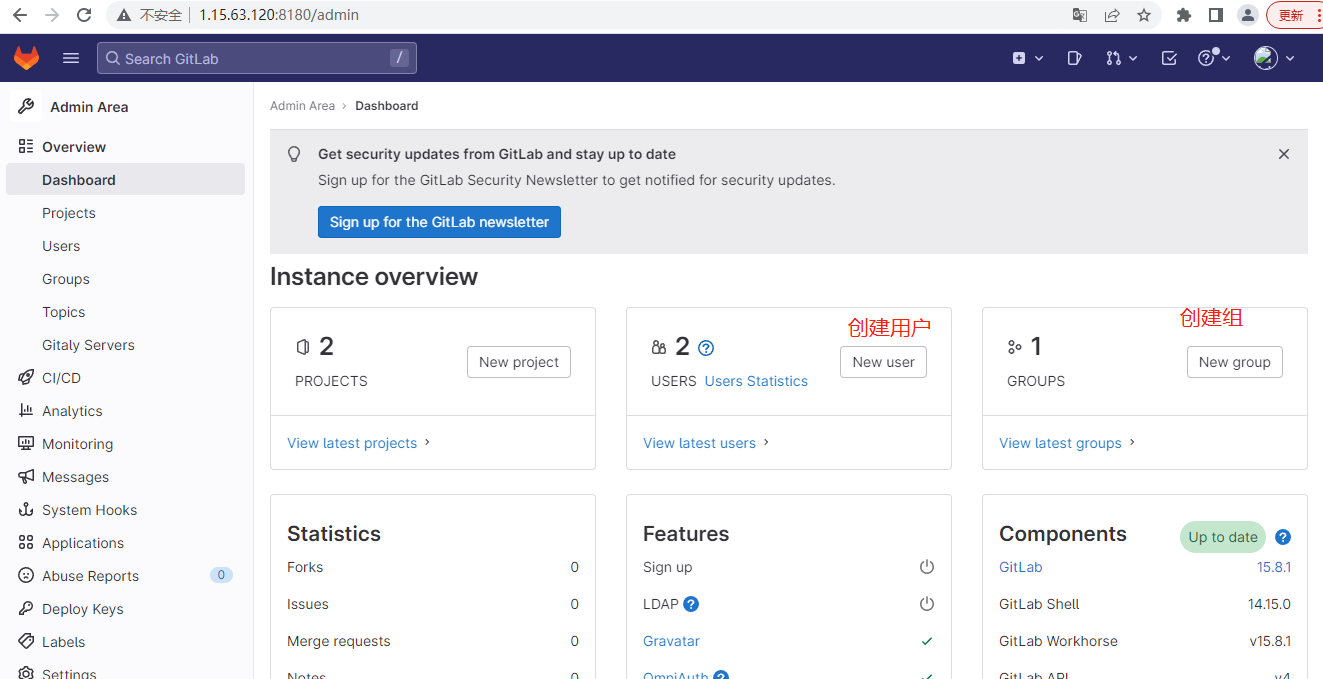Click the New group button

[x=1235, y=362]
